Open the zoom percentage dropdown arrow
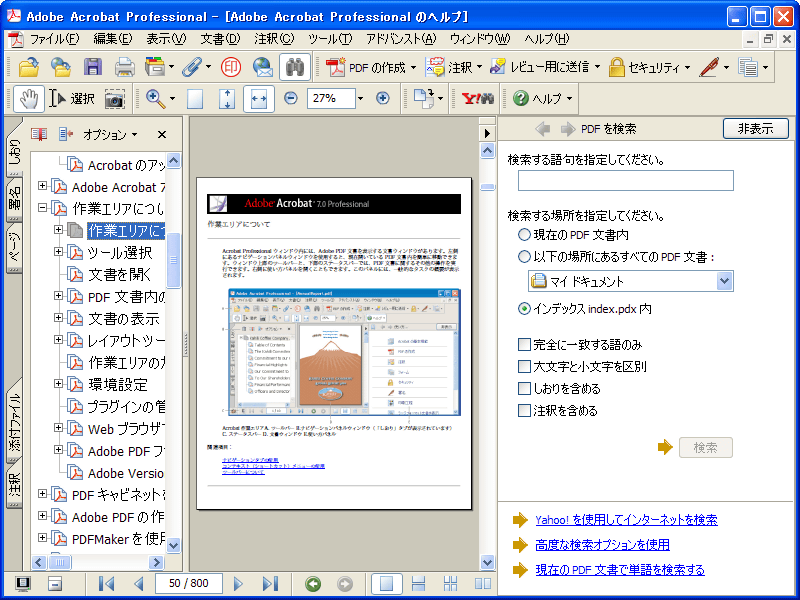This screenshot has height=600, width=800. click(x=361, y=98)
